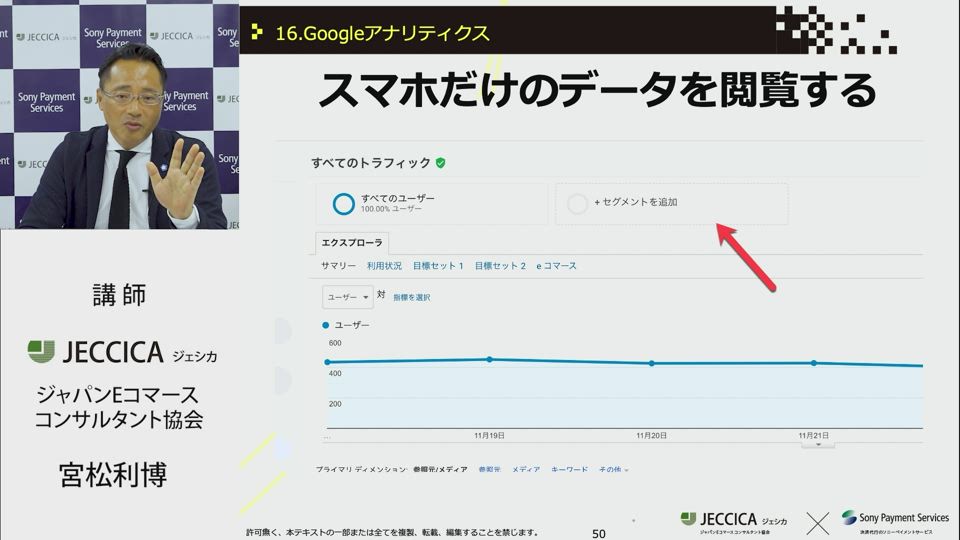Click the red arrow annotation
Viewport: 960px width, 540px height.
[746, 258]
